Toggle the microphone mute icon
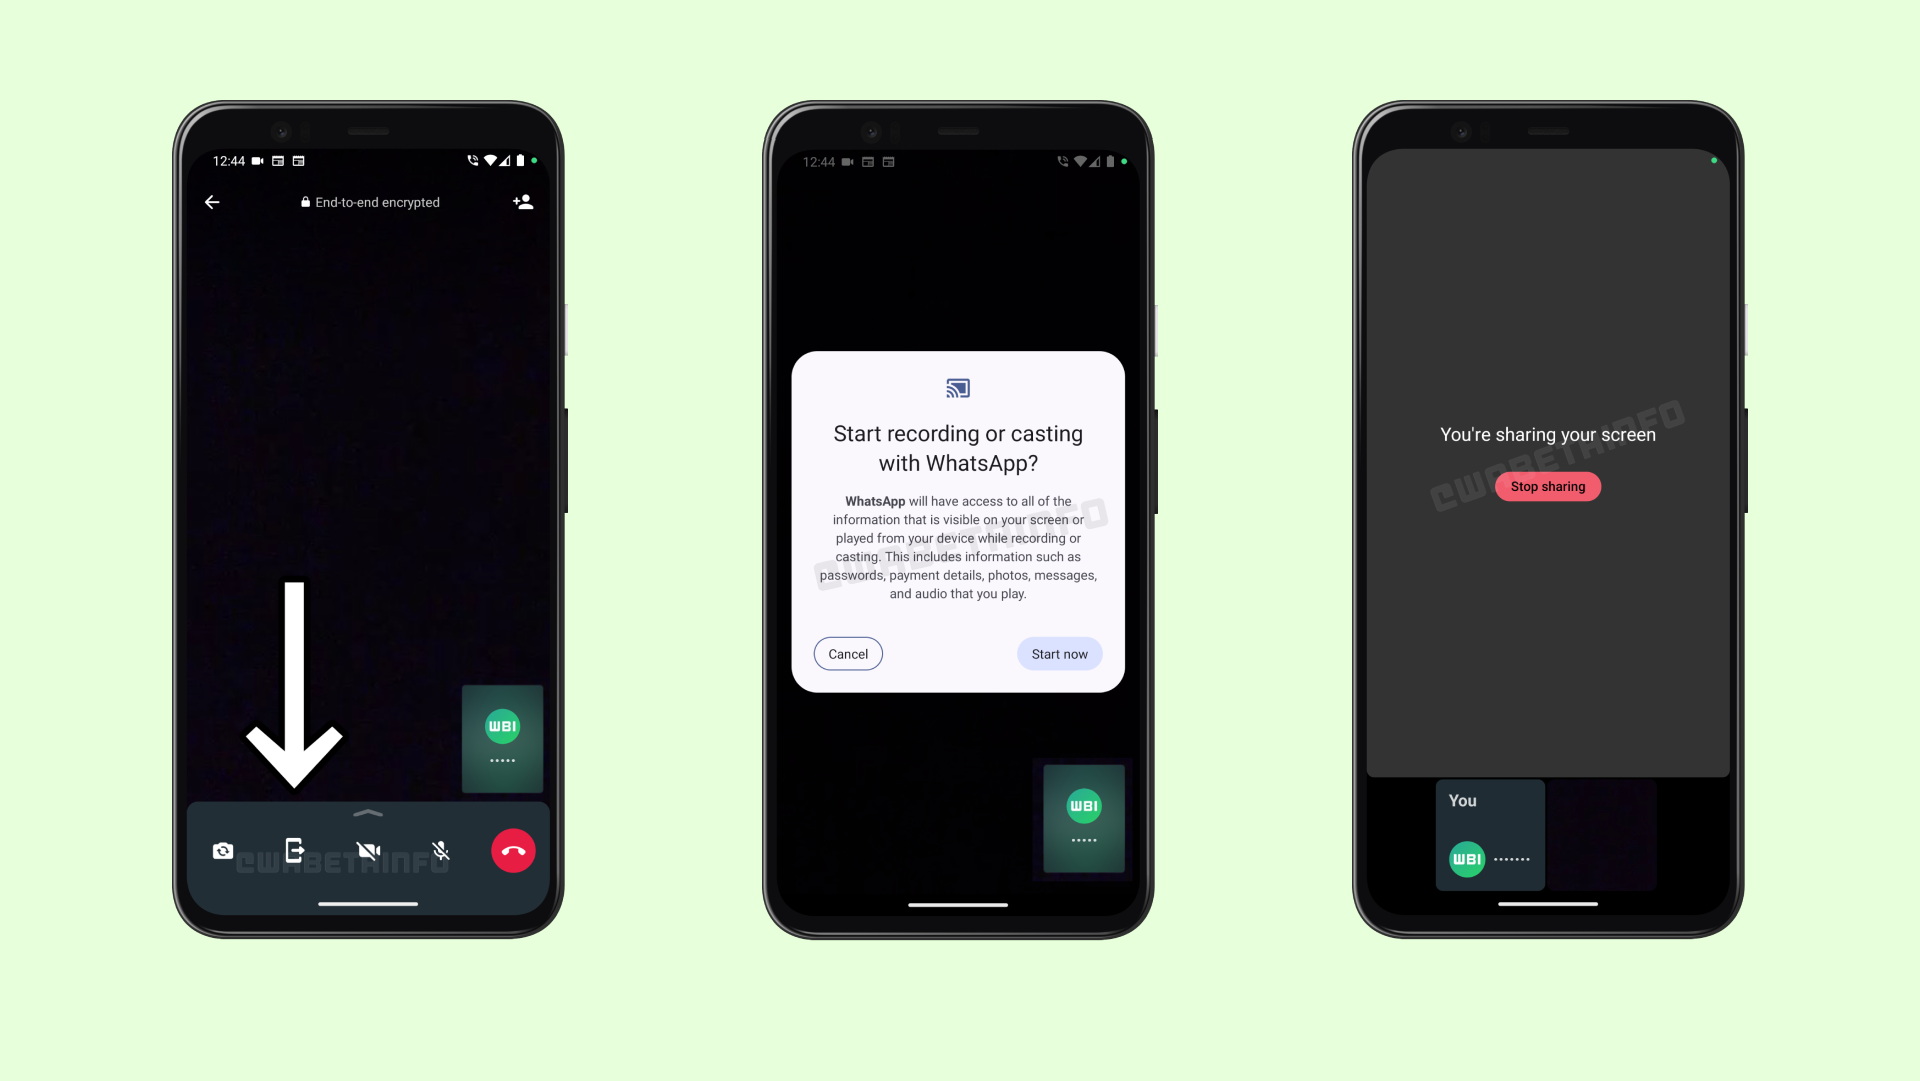This screenshot has width=1920, height=1081. [442, 850]
